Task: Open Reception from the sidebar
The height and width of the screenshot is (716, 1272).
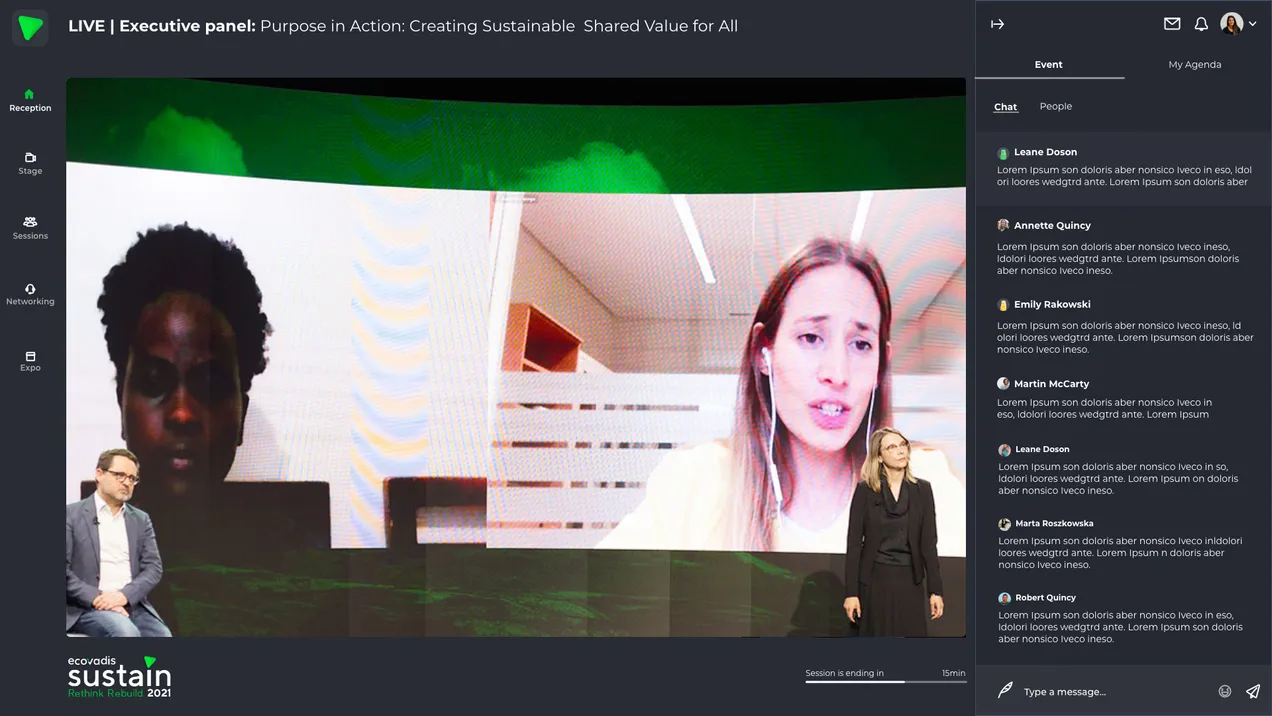Action: pyautogui.click(x=30, y=100)
